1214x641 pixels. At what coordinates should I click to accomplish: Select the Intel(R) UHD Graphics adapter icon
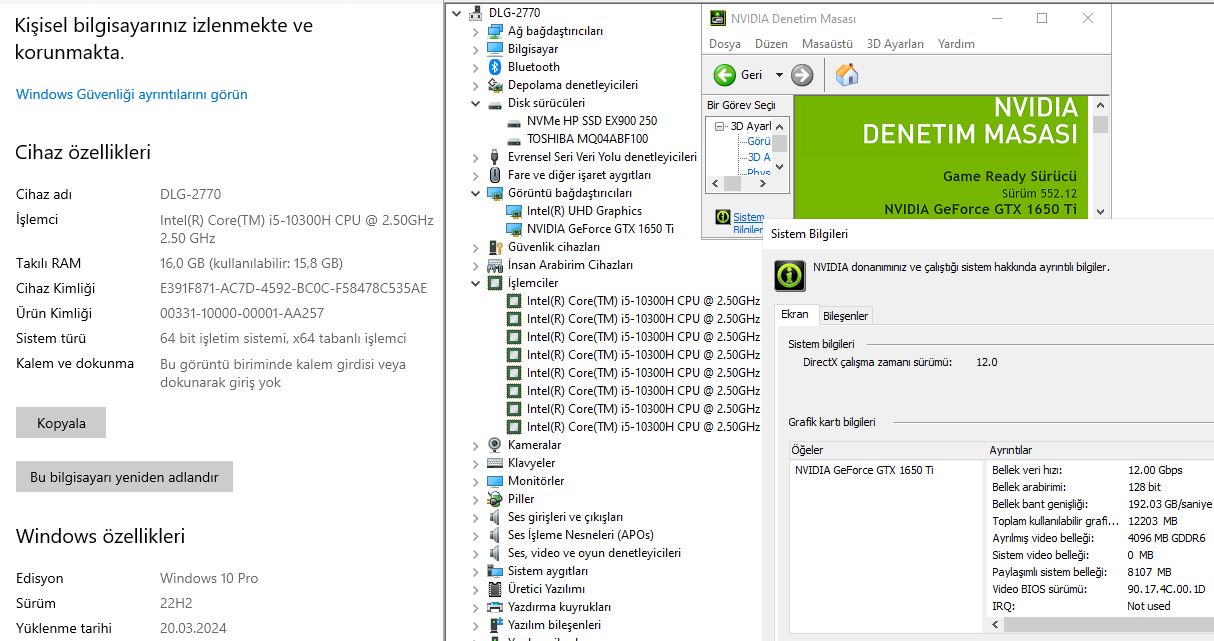(x=513, y=211)
